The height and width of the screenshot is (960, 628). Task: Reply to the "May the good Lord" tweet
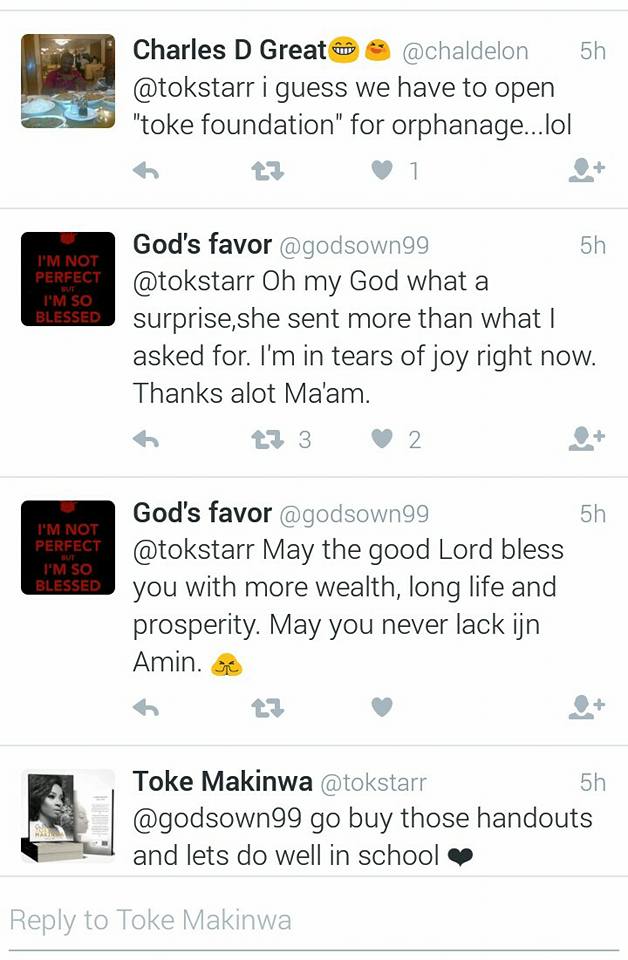147,707
